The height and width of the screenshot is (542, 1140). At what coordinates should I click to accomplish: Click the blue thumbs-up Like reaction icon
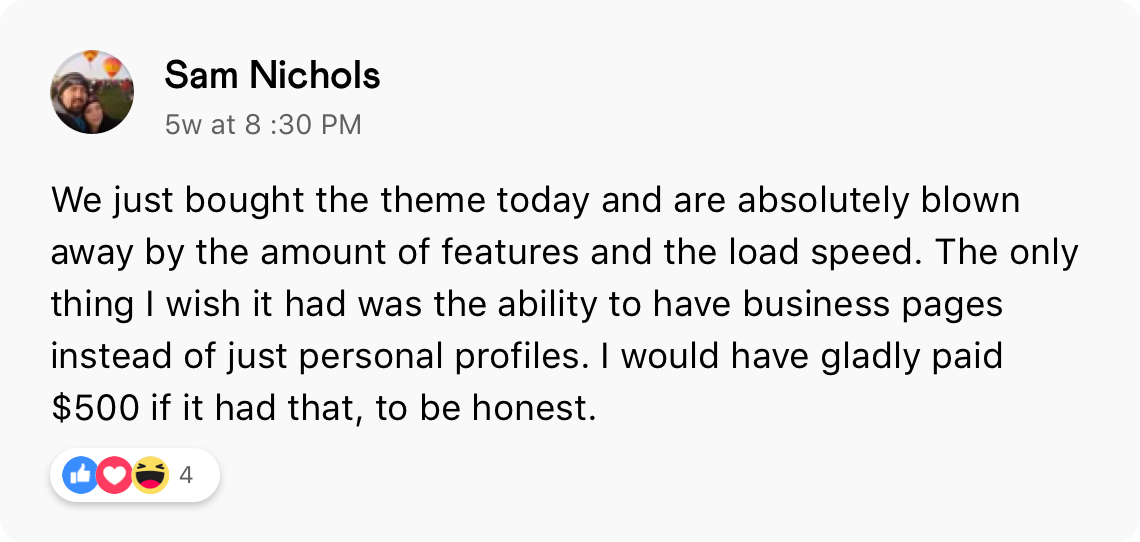pyautogui.click(x=80, y=476)
